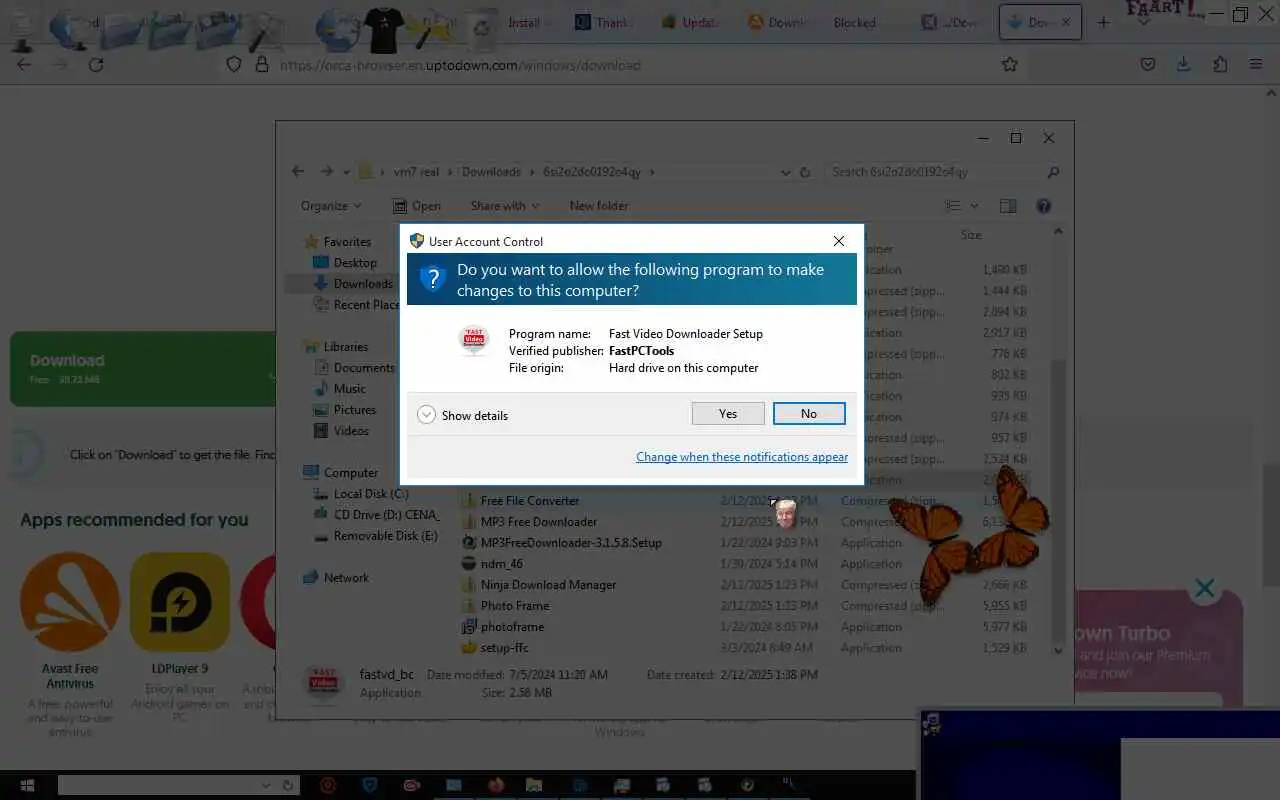Image resolution: width=1280 pixels, height=800 pixels.
Task: Select Downloads in the navigation pane
Action: pos(363,284)
